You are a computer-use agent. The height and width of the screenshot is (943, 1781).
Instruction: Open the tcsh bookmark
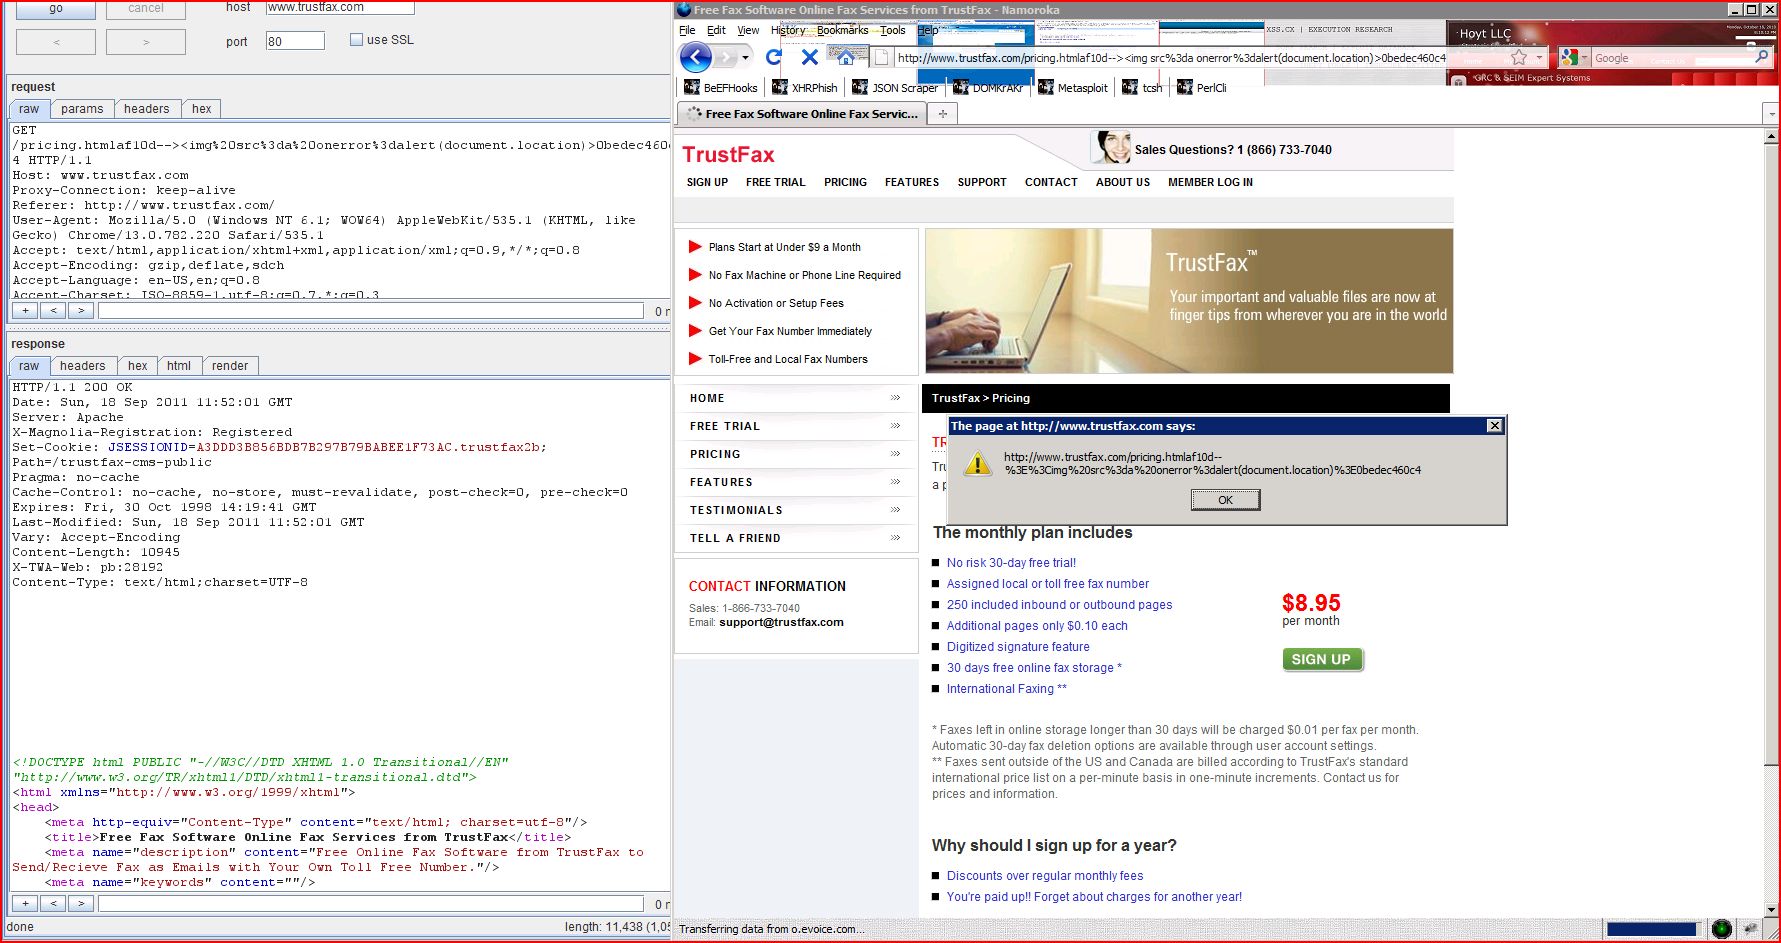click(x=1143, y=88)
